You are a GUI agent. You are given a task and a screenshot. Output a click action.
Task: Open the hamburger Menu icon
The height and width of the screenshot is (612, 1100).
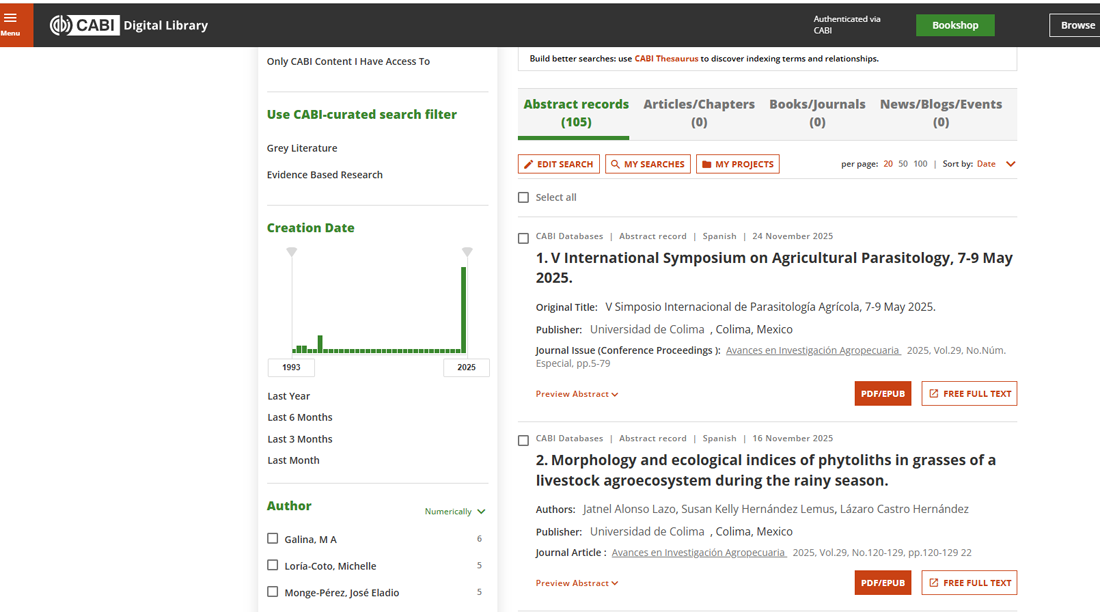click(x=11, y=22)
